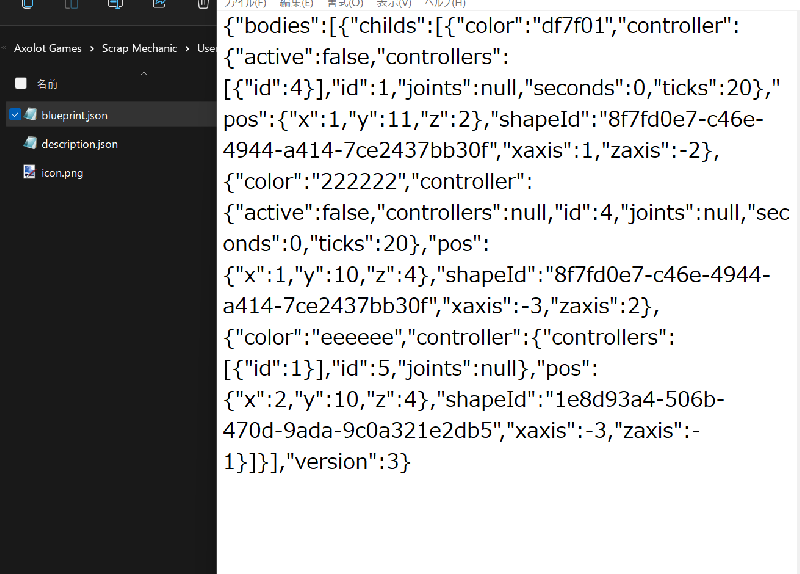The height and width of the screenshot is (574, 800).
Task: Click the Copy icon in Explorer toolbar
Action: point(27,4)
